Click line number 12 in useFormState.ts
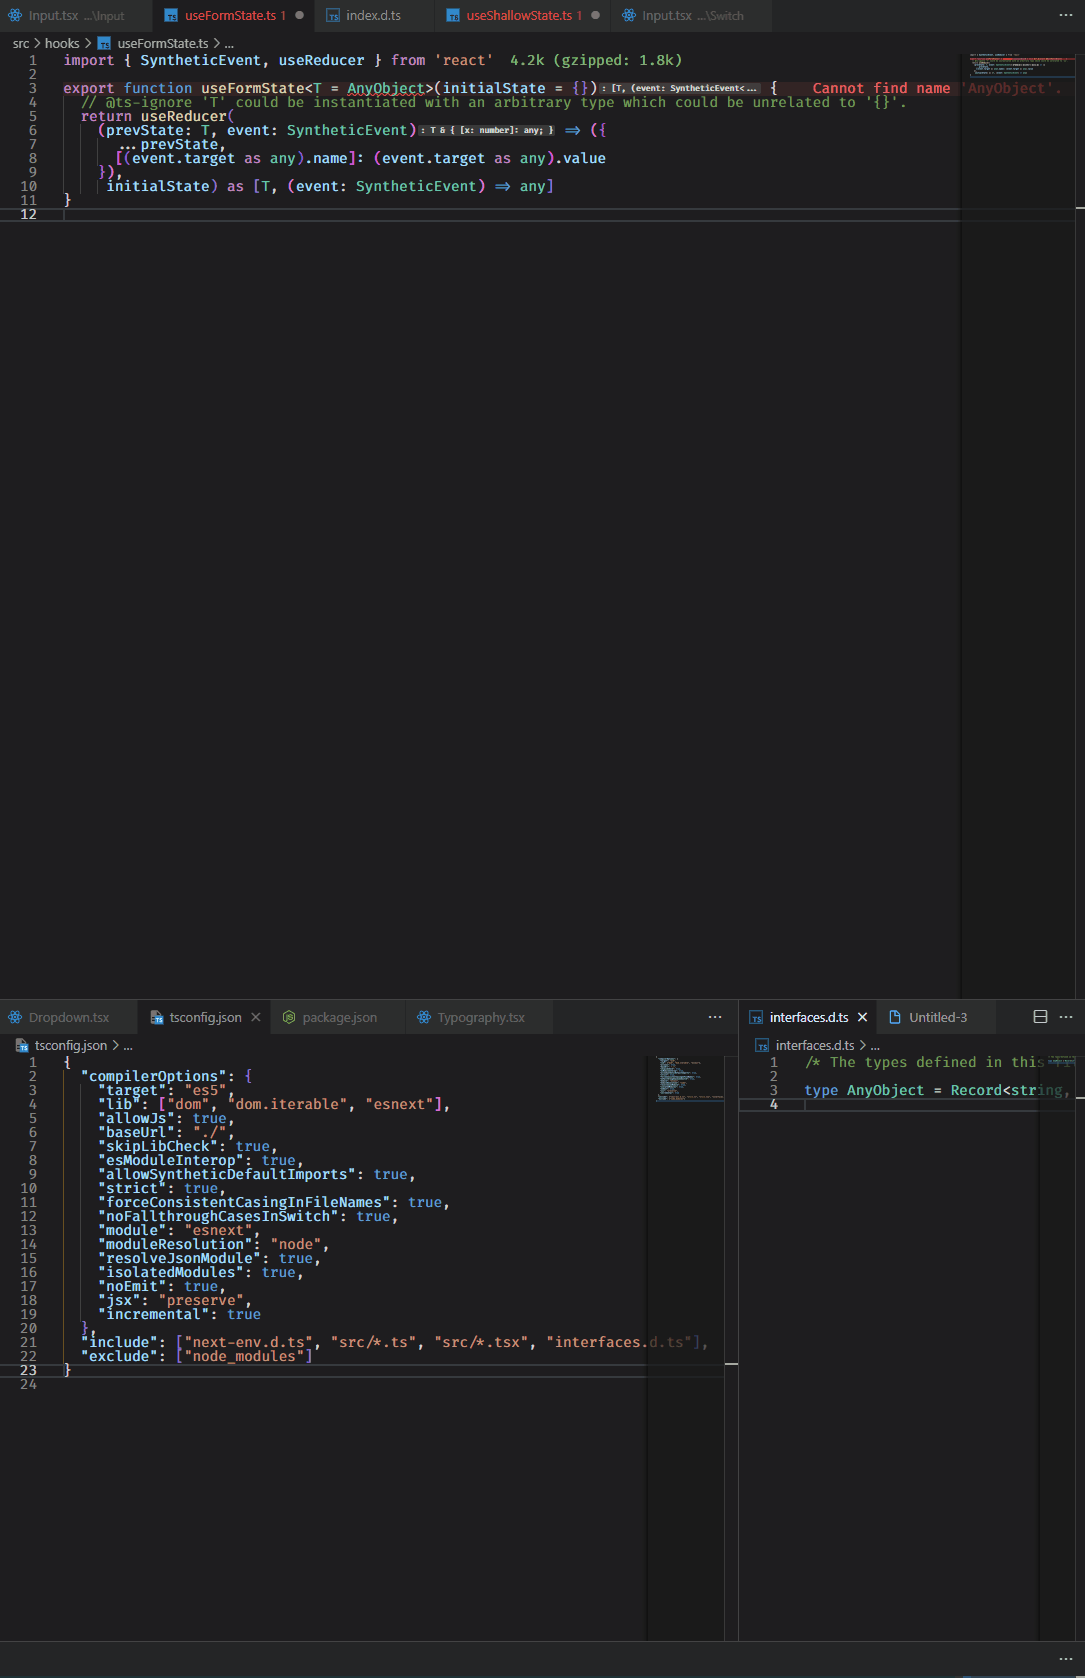Image resolution: width=1085 pixels, height=1678 pixels. click(28, 214)
